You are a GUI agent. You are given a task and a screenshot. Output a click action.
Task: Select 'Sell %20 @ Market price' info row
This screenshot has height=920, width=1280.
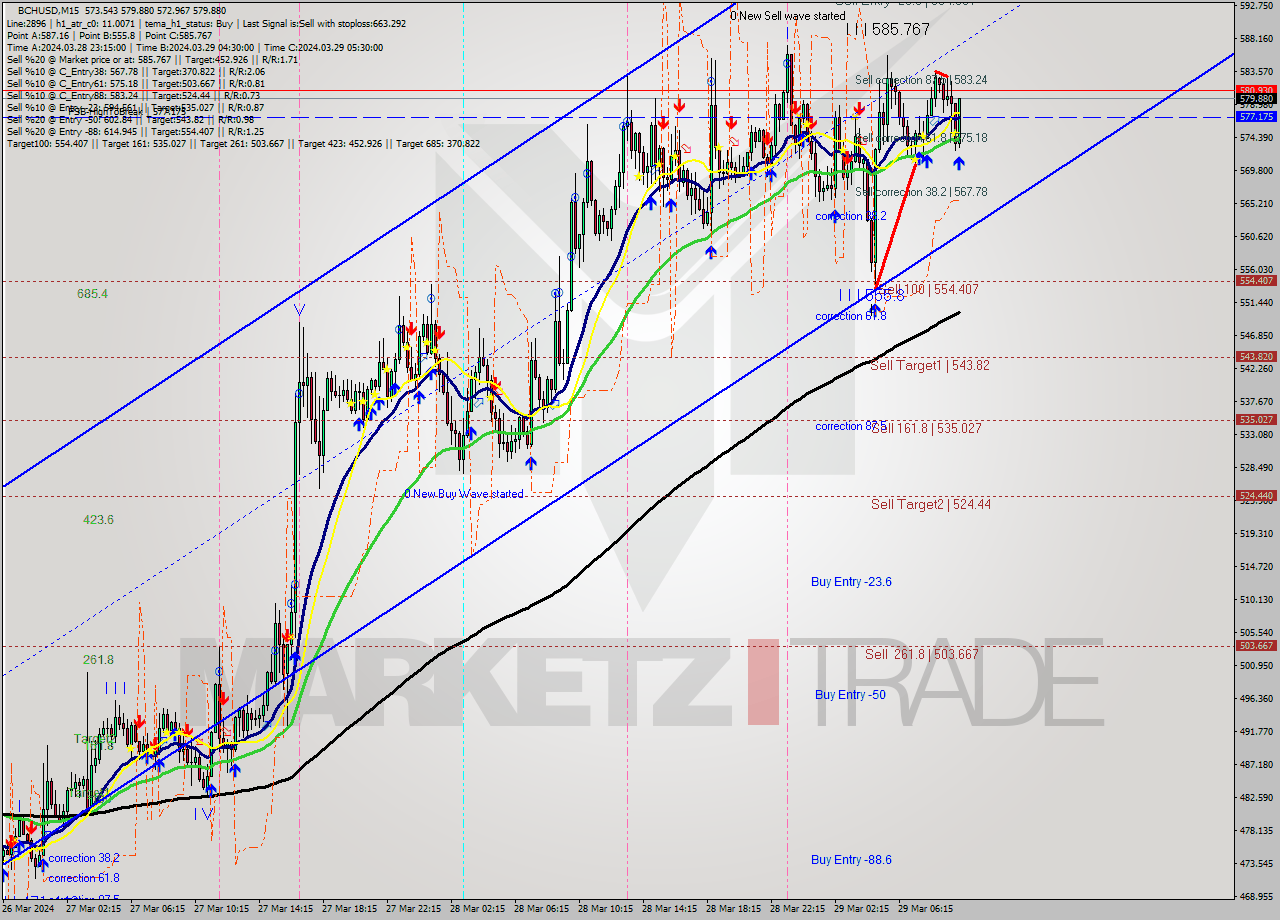150,59
